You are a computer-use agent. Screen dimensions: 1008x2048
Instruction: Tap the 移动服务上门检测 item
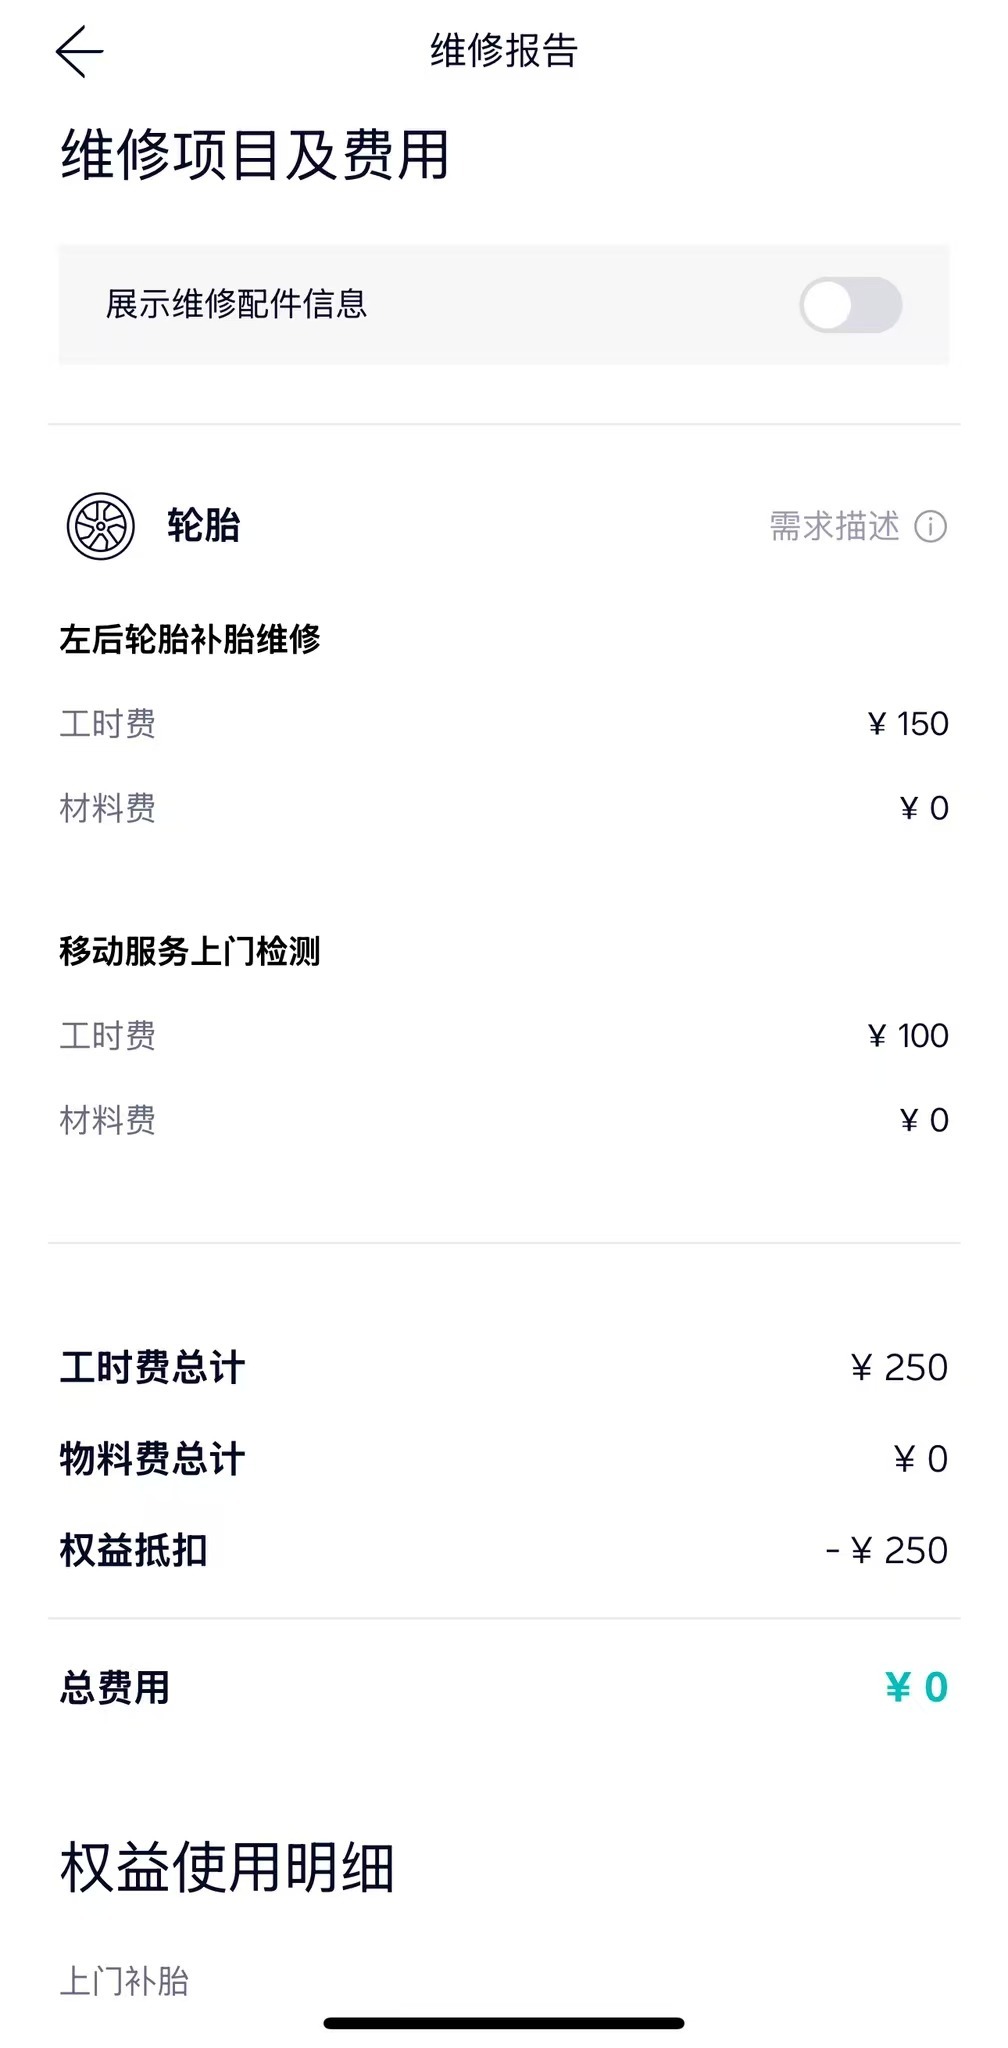click(x=190, y=951)
